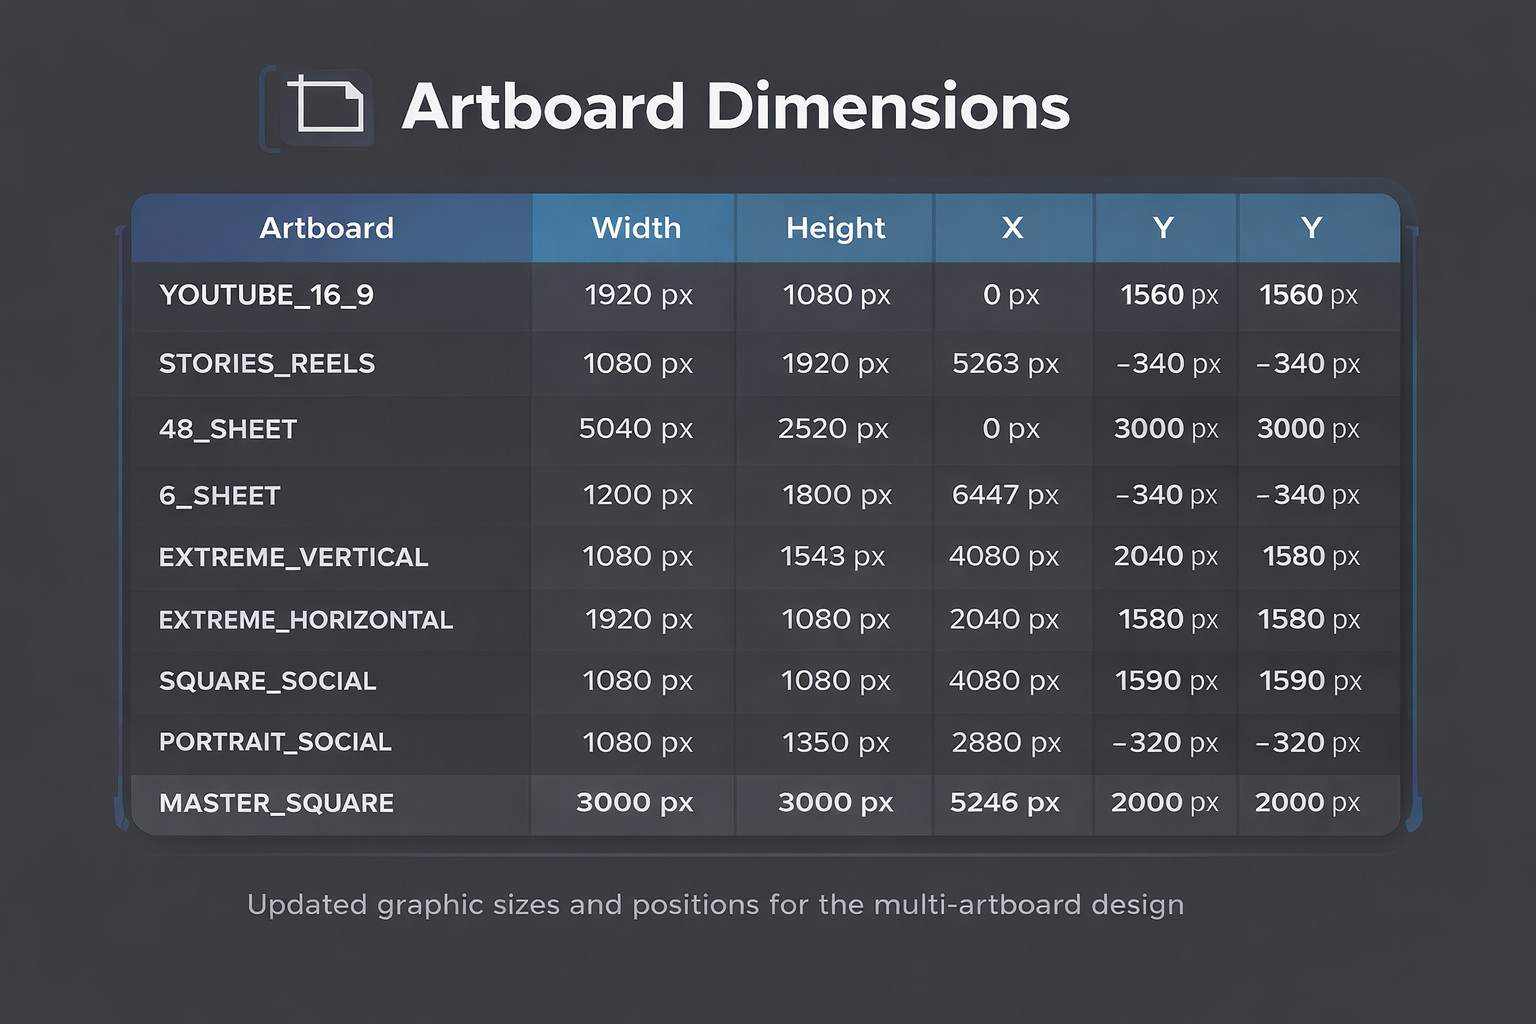Image resolution: width=1536 pixels, height=1024 pixels.
Task: Sort by the Width column header
Action: click(x=636, y=228)
